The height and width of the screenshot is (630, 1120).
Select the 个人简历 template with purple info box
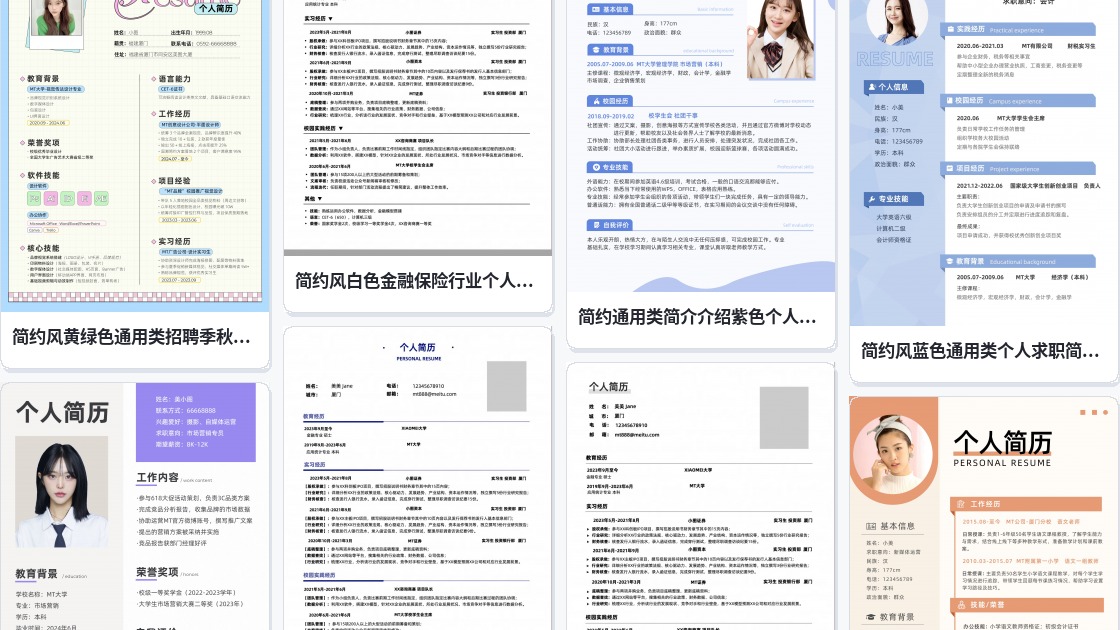(x=135, y=506)
